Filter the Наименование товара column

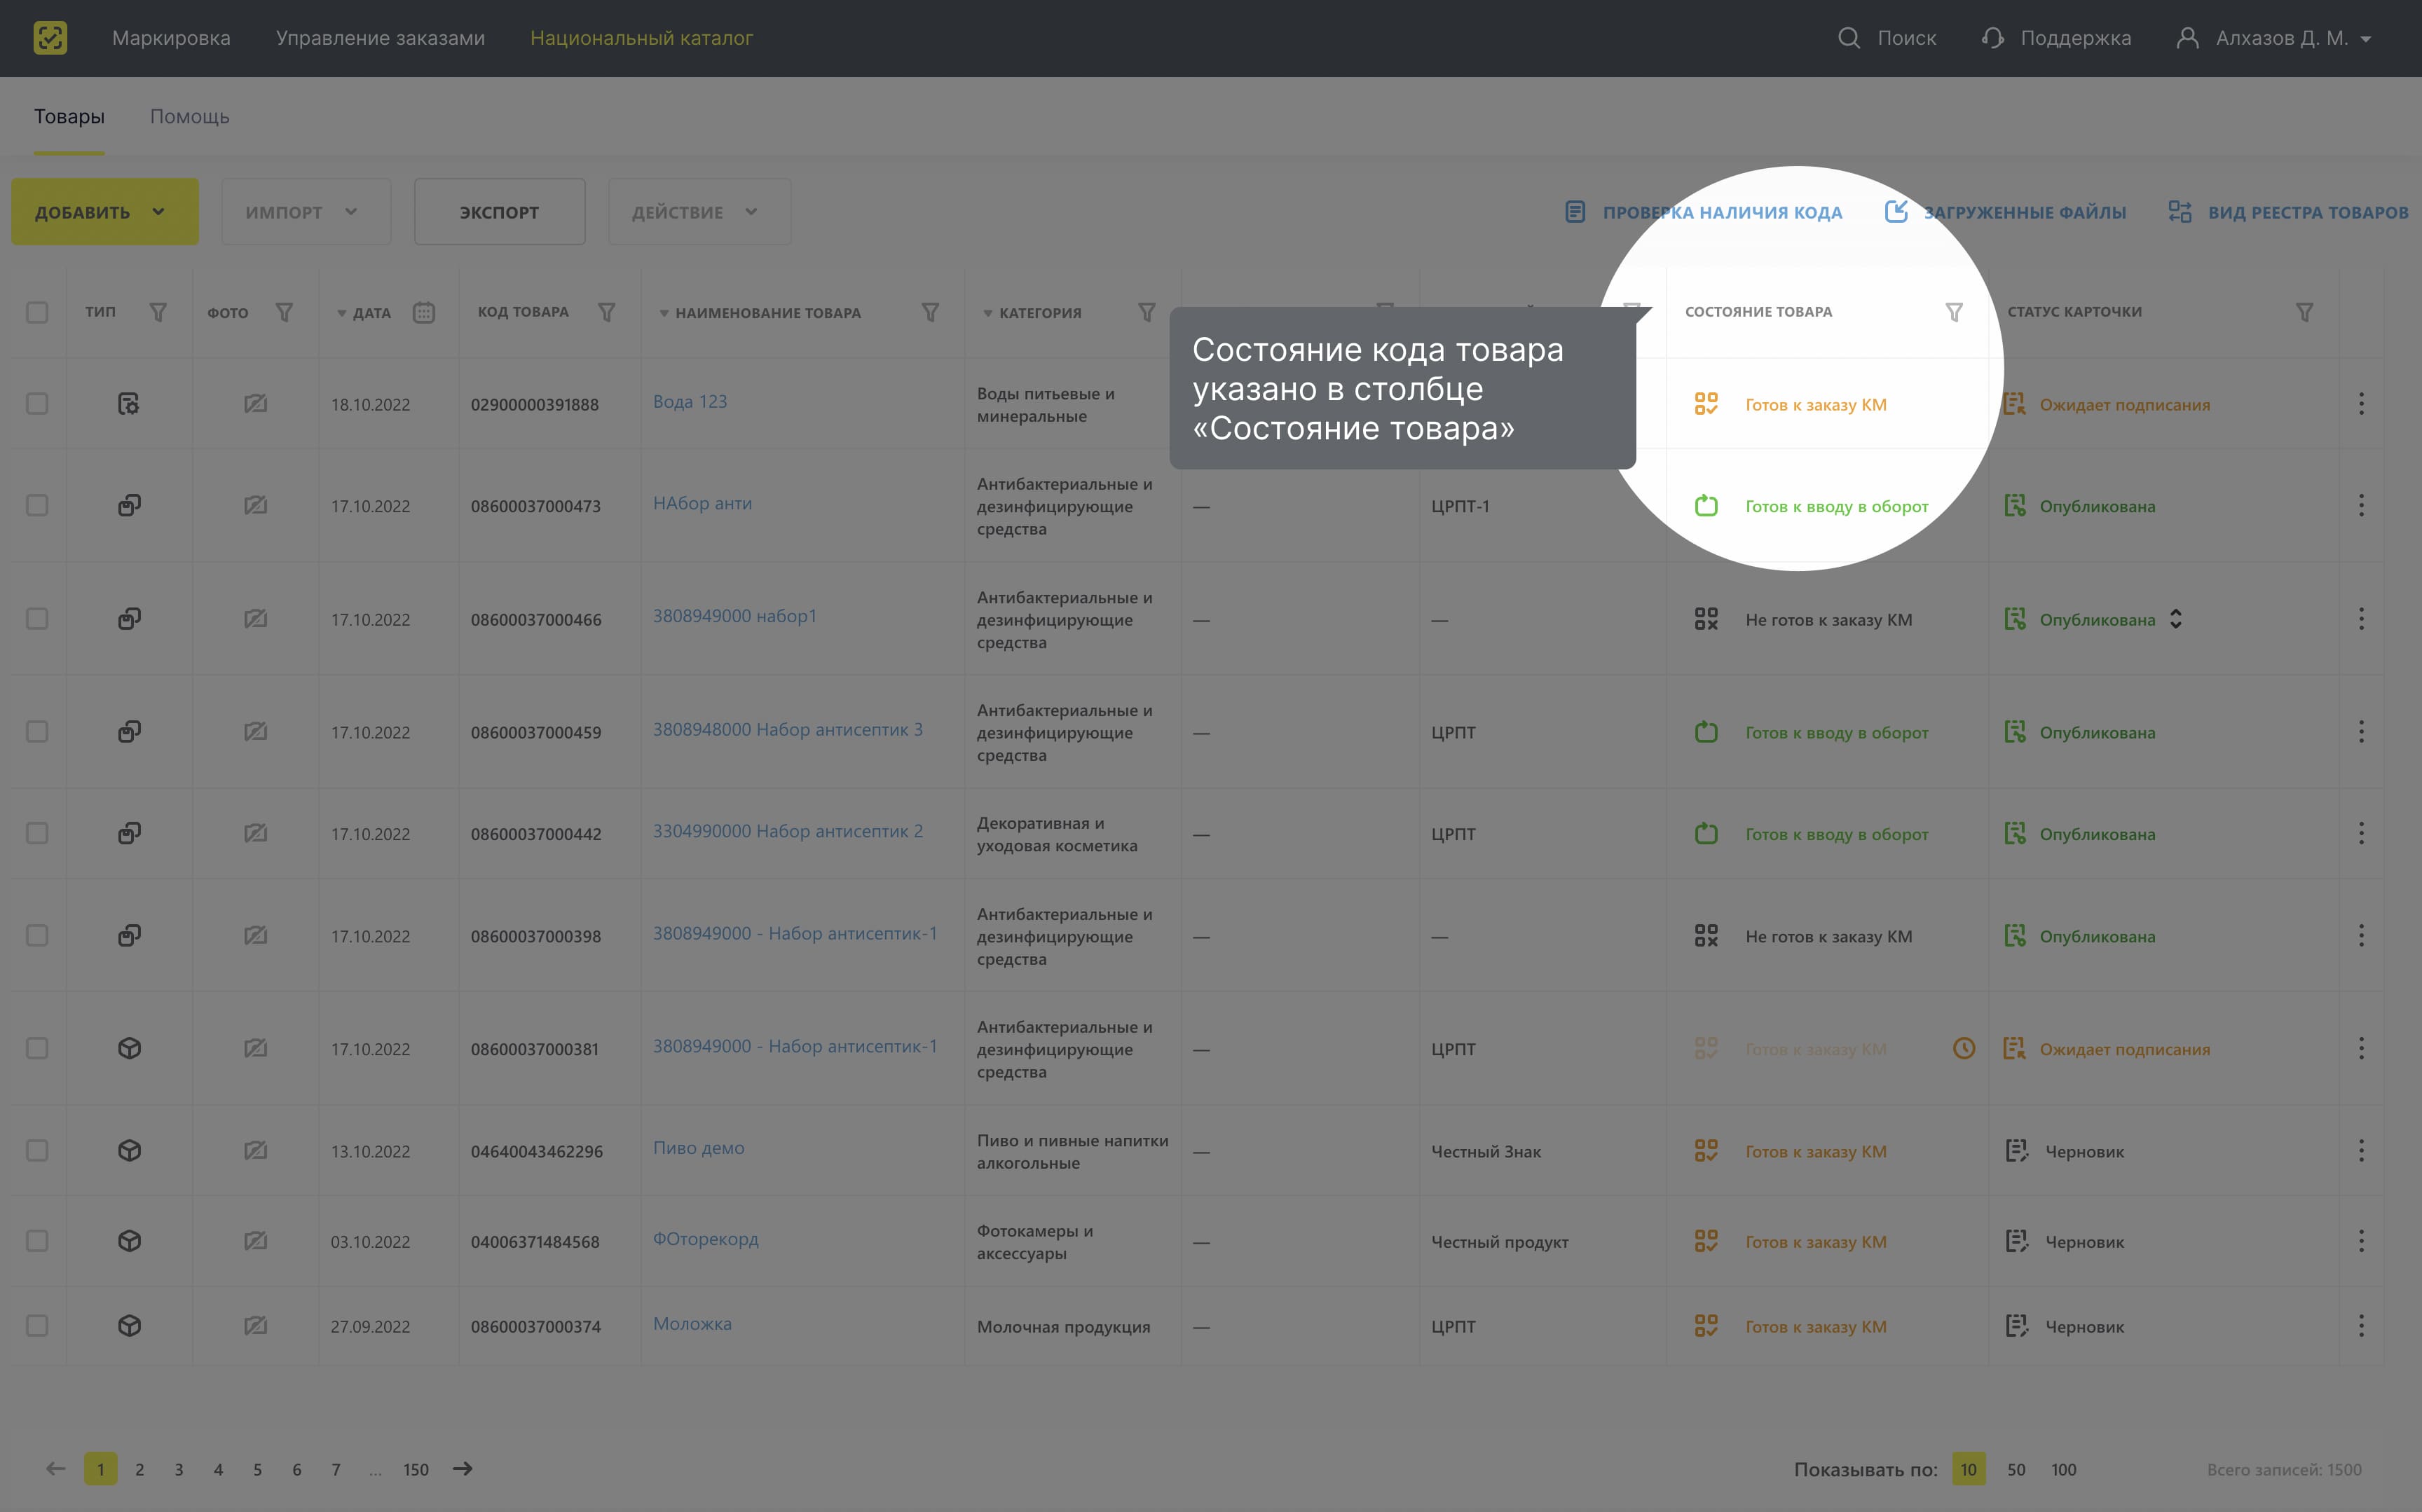930,312
